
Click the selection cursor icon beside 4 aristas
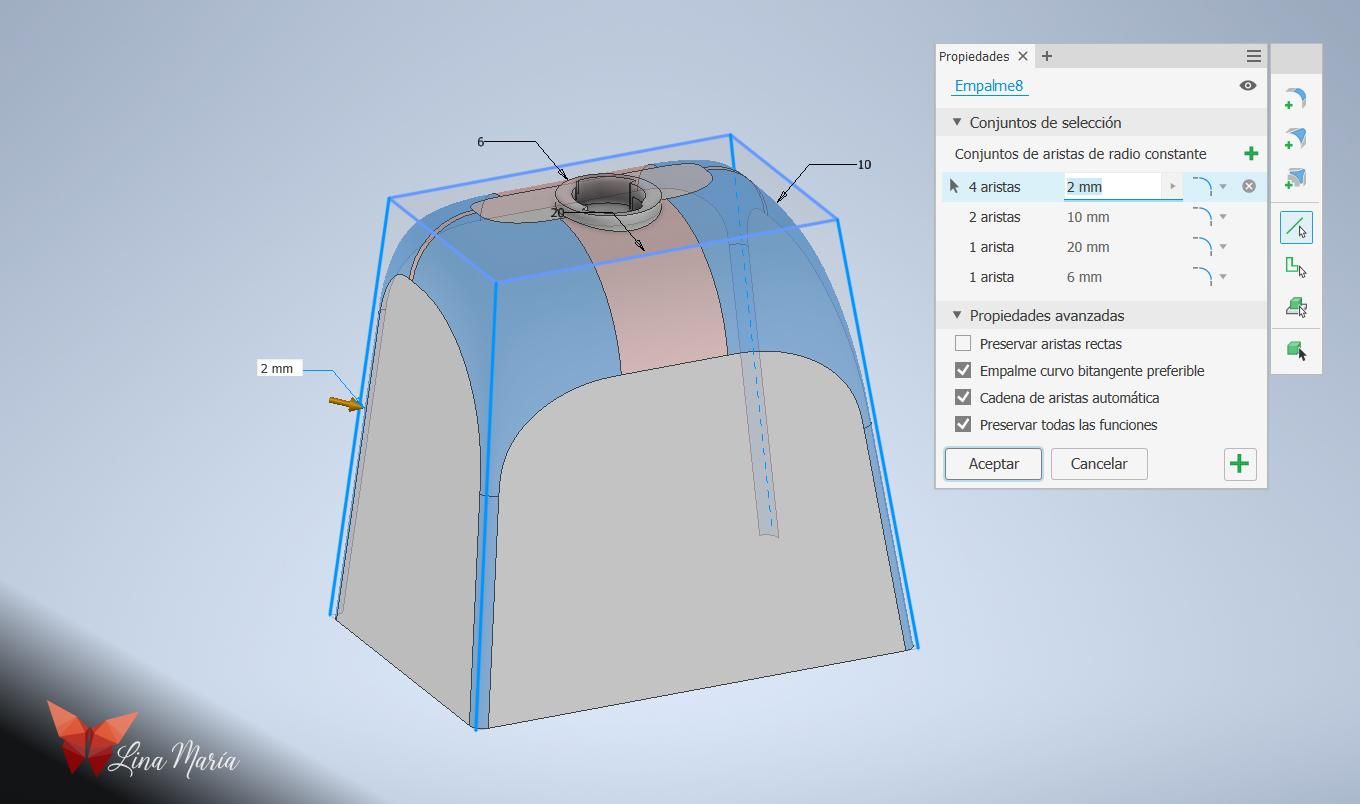pos(954,186)
